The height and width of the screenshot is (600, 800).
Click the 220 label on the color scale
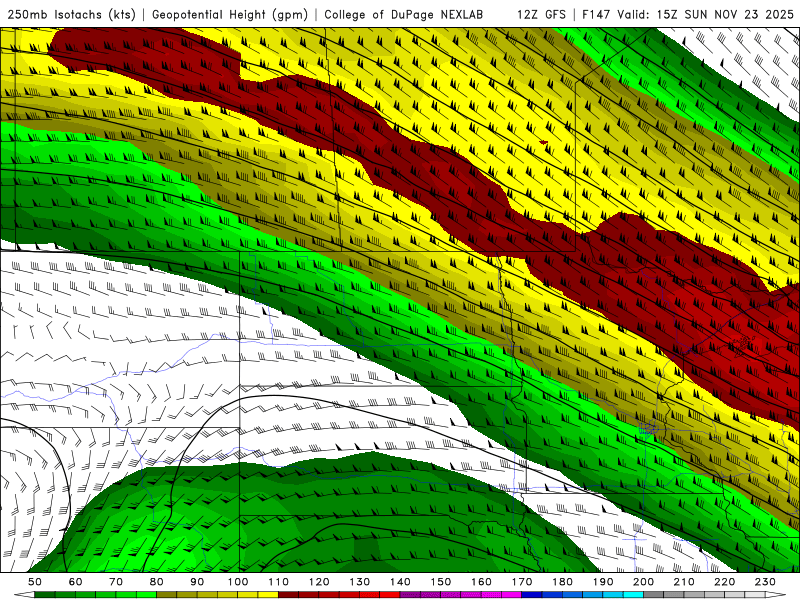click(x=724, y=582)
